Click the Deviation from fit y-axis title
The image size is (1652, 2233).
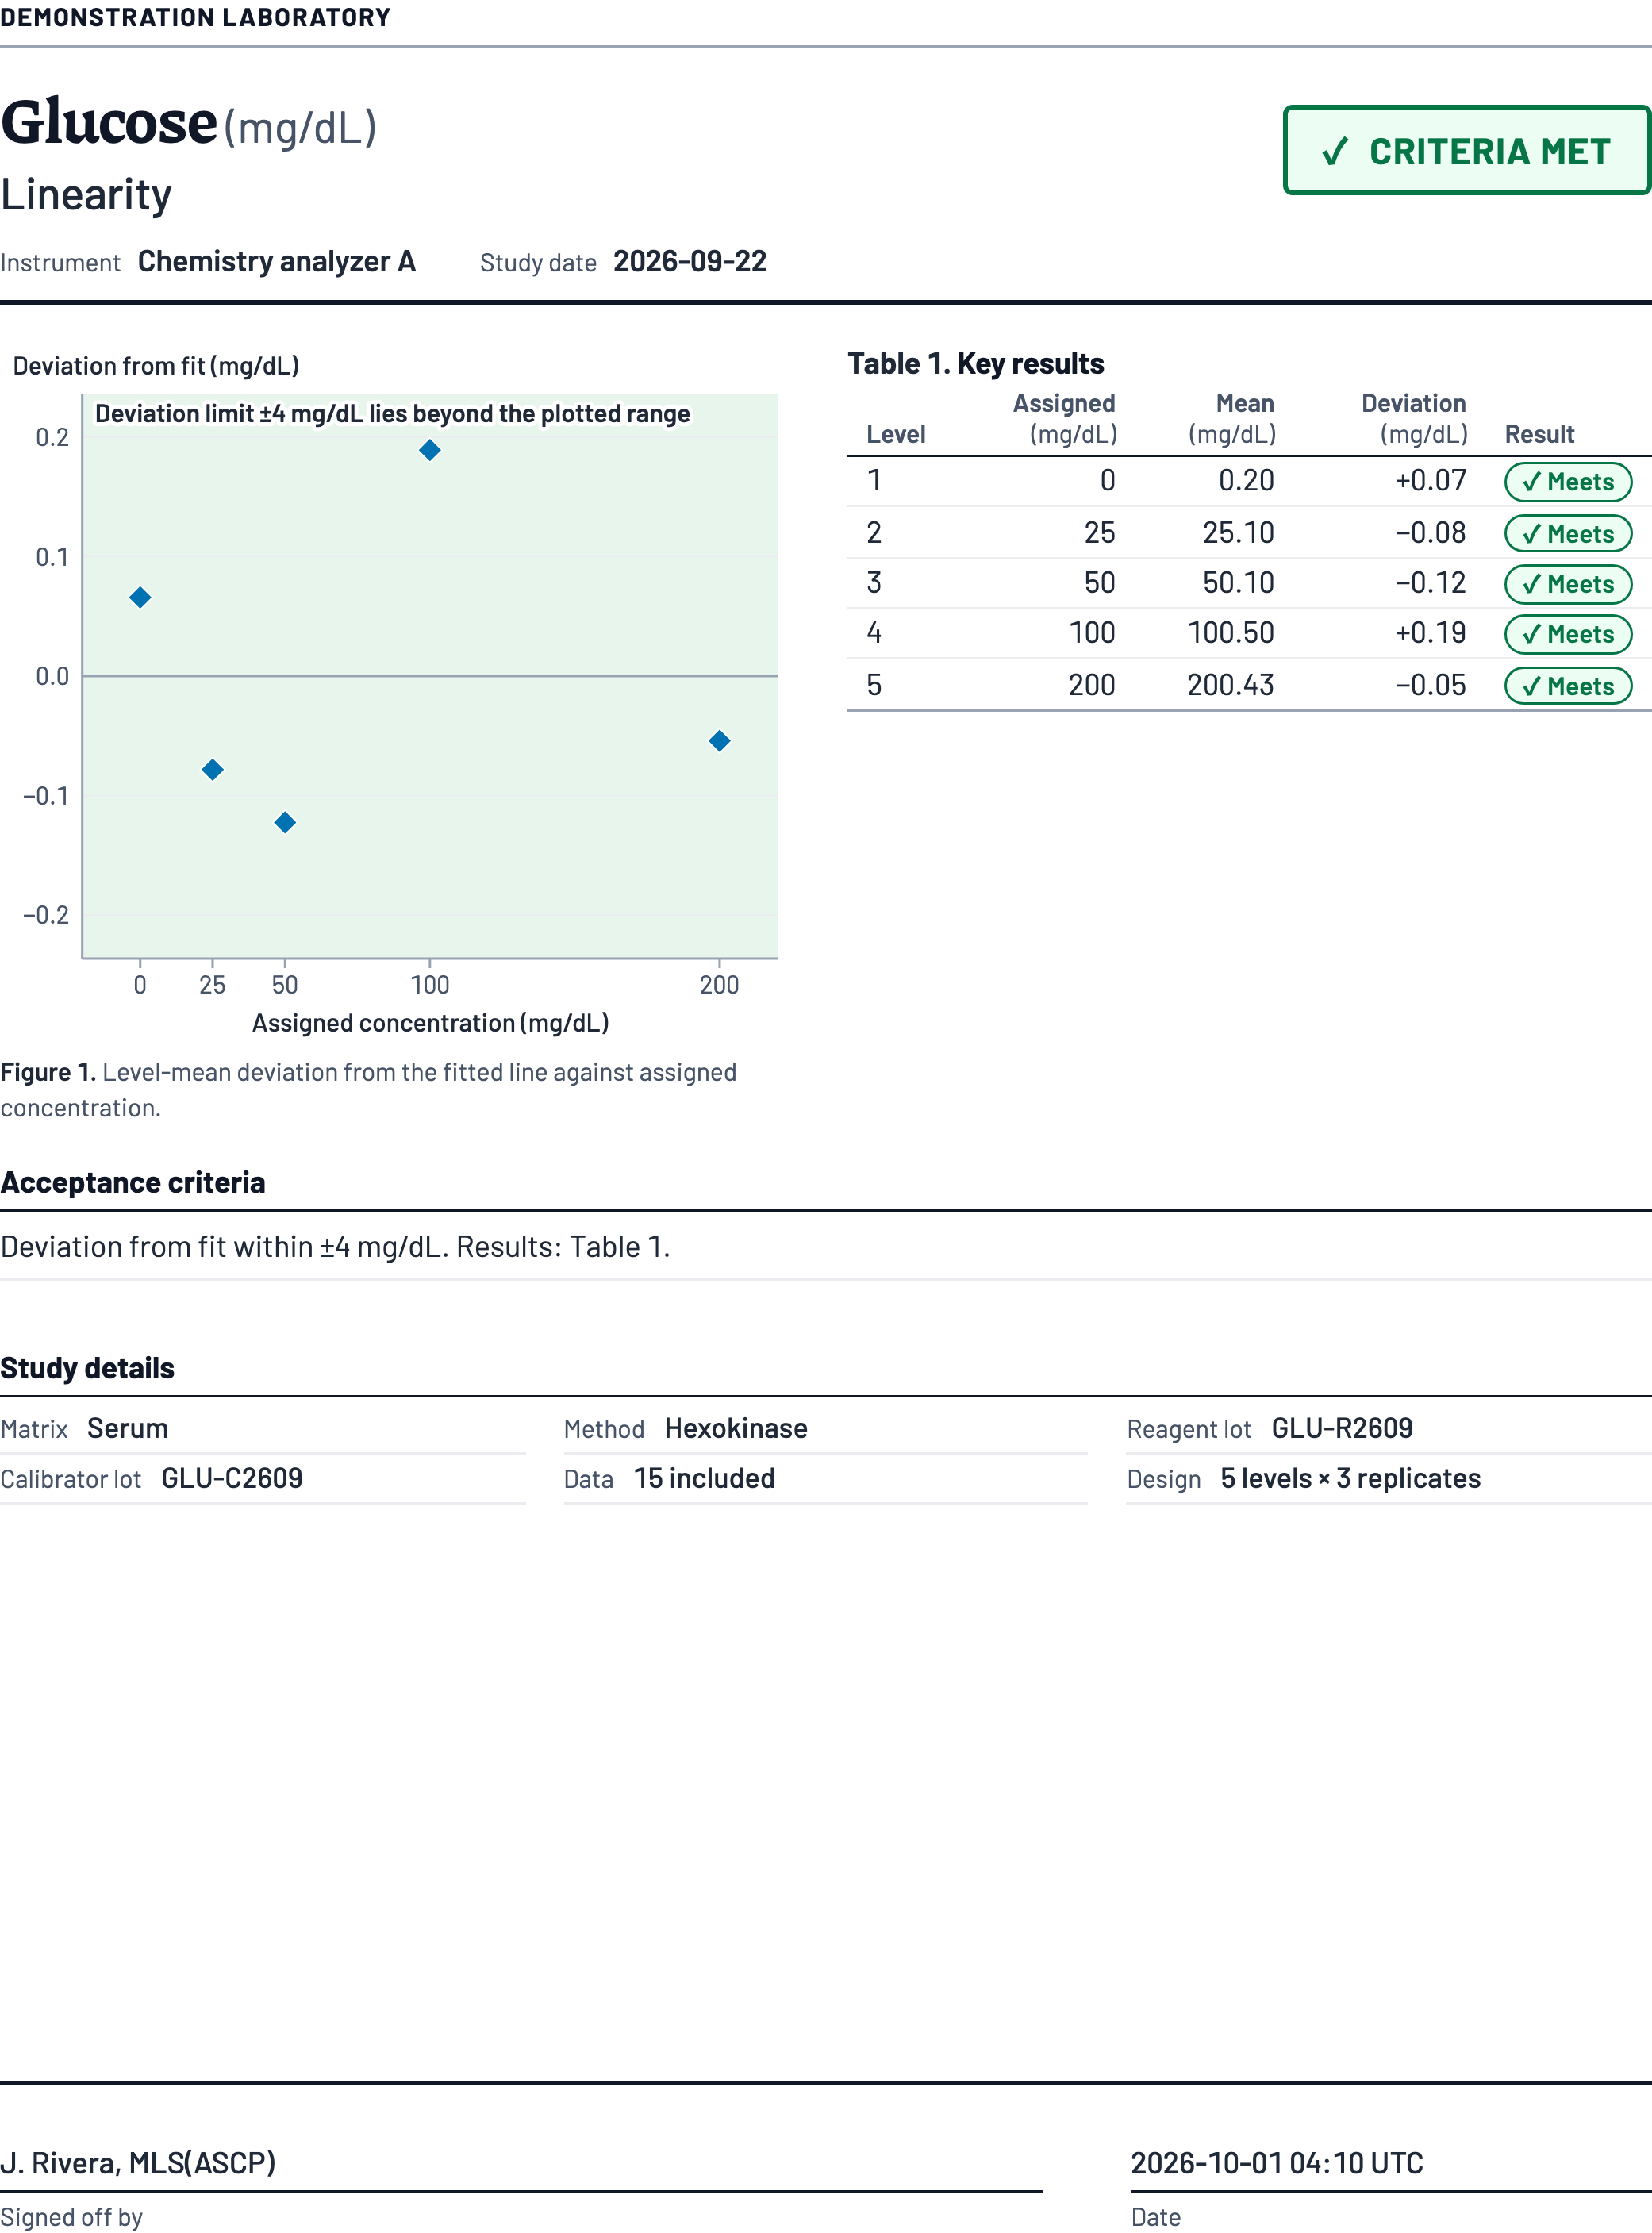click(156, 366)
